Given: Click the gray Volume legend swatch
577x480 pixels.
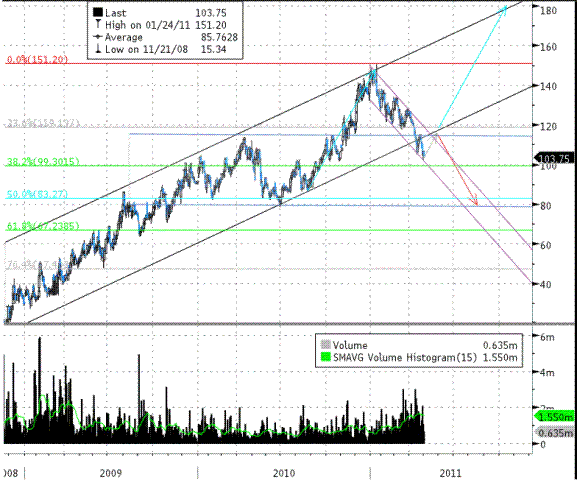Looking at the screenshot, I should pyautogui.click(x=326, y=345).
